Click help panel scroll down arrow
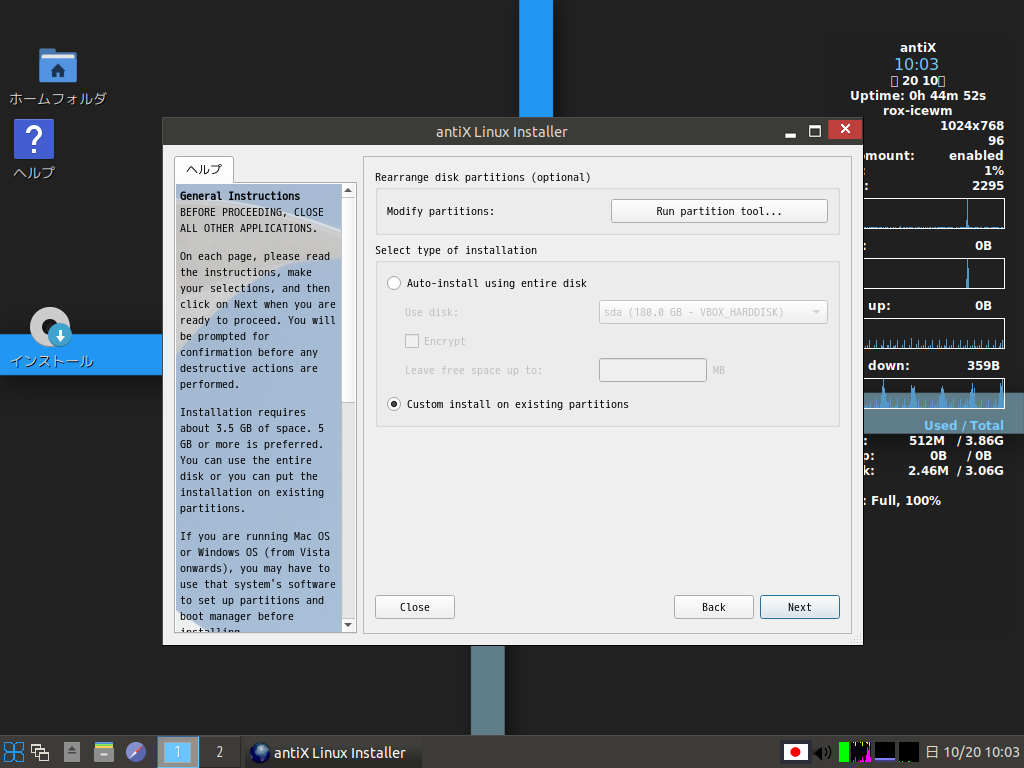This screenshot has height=768, width=1024. 348,625
